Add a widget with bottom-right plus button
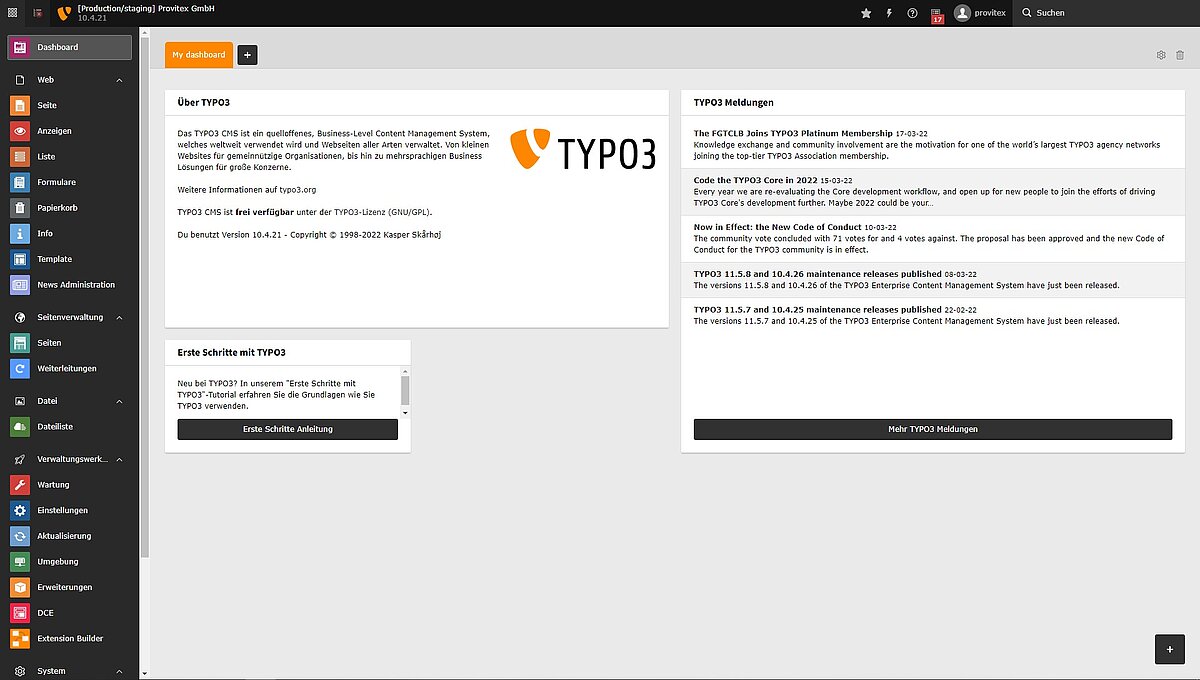1200x680 pixels. click(x=1169, y=649)
